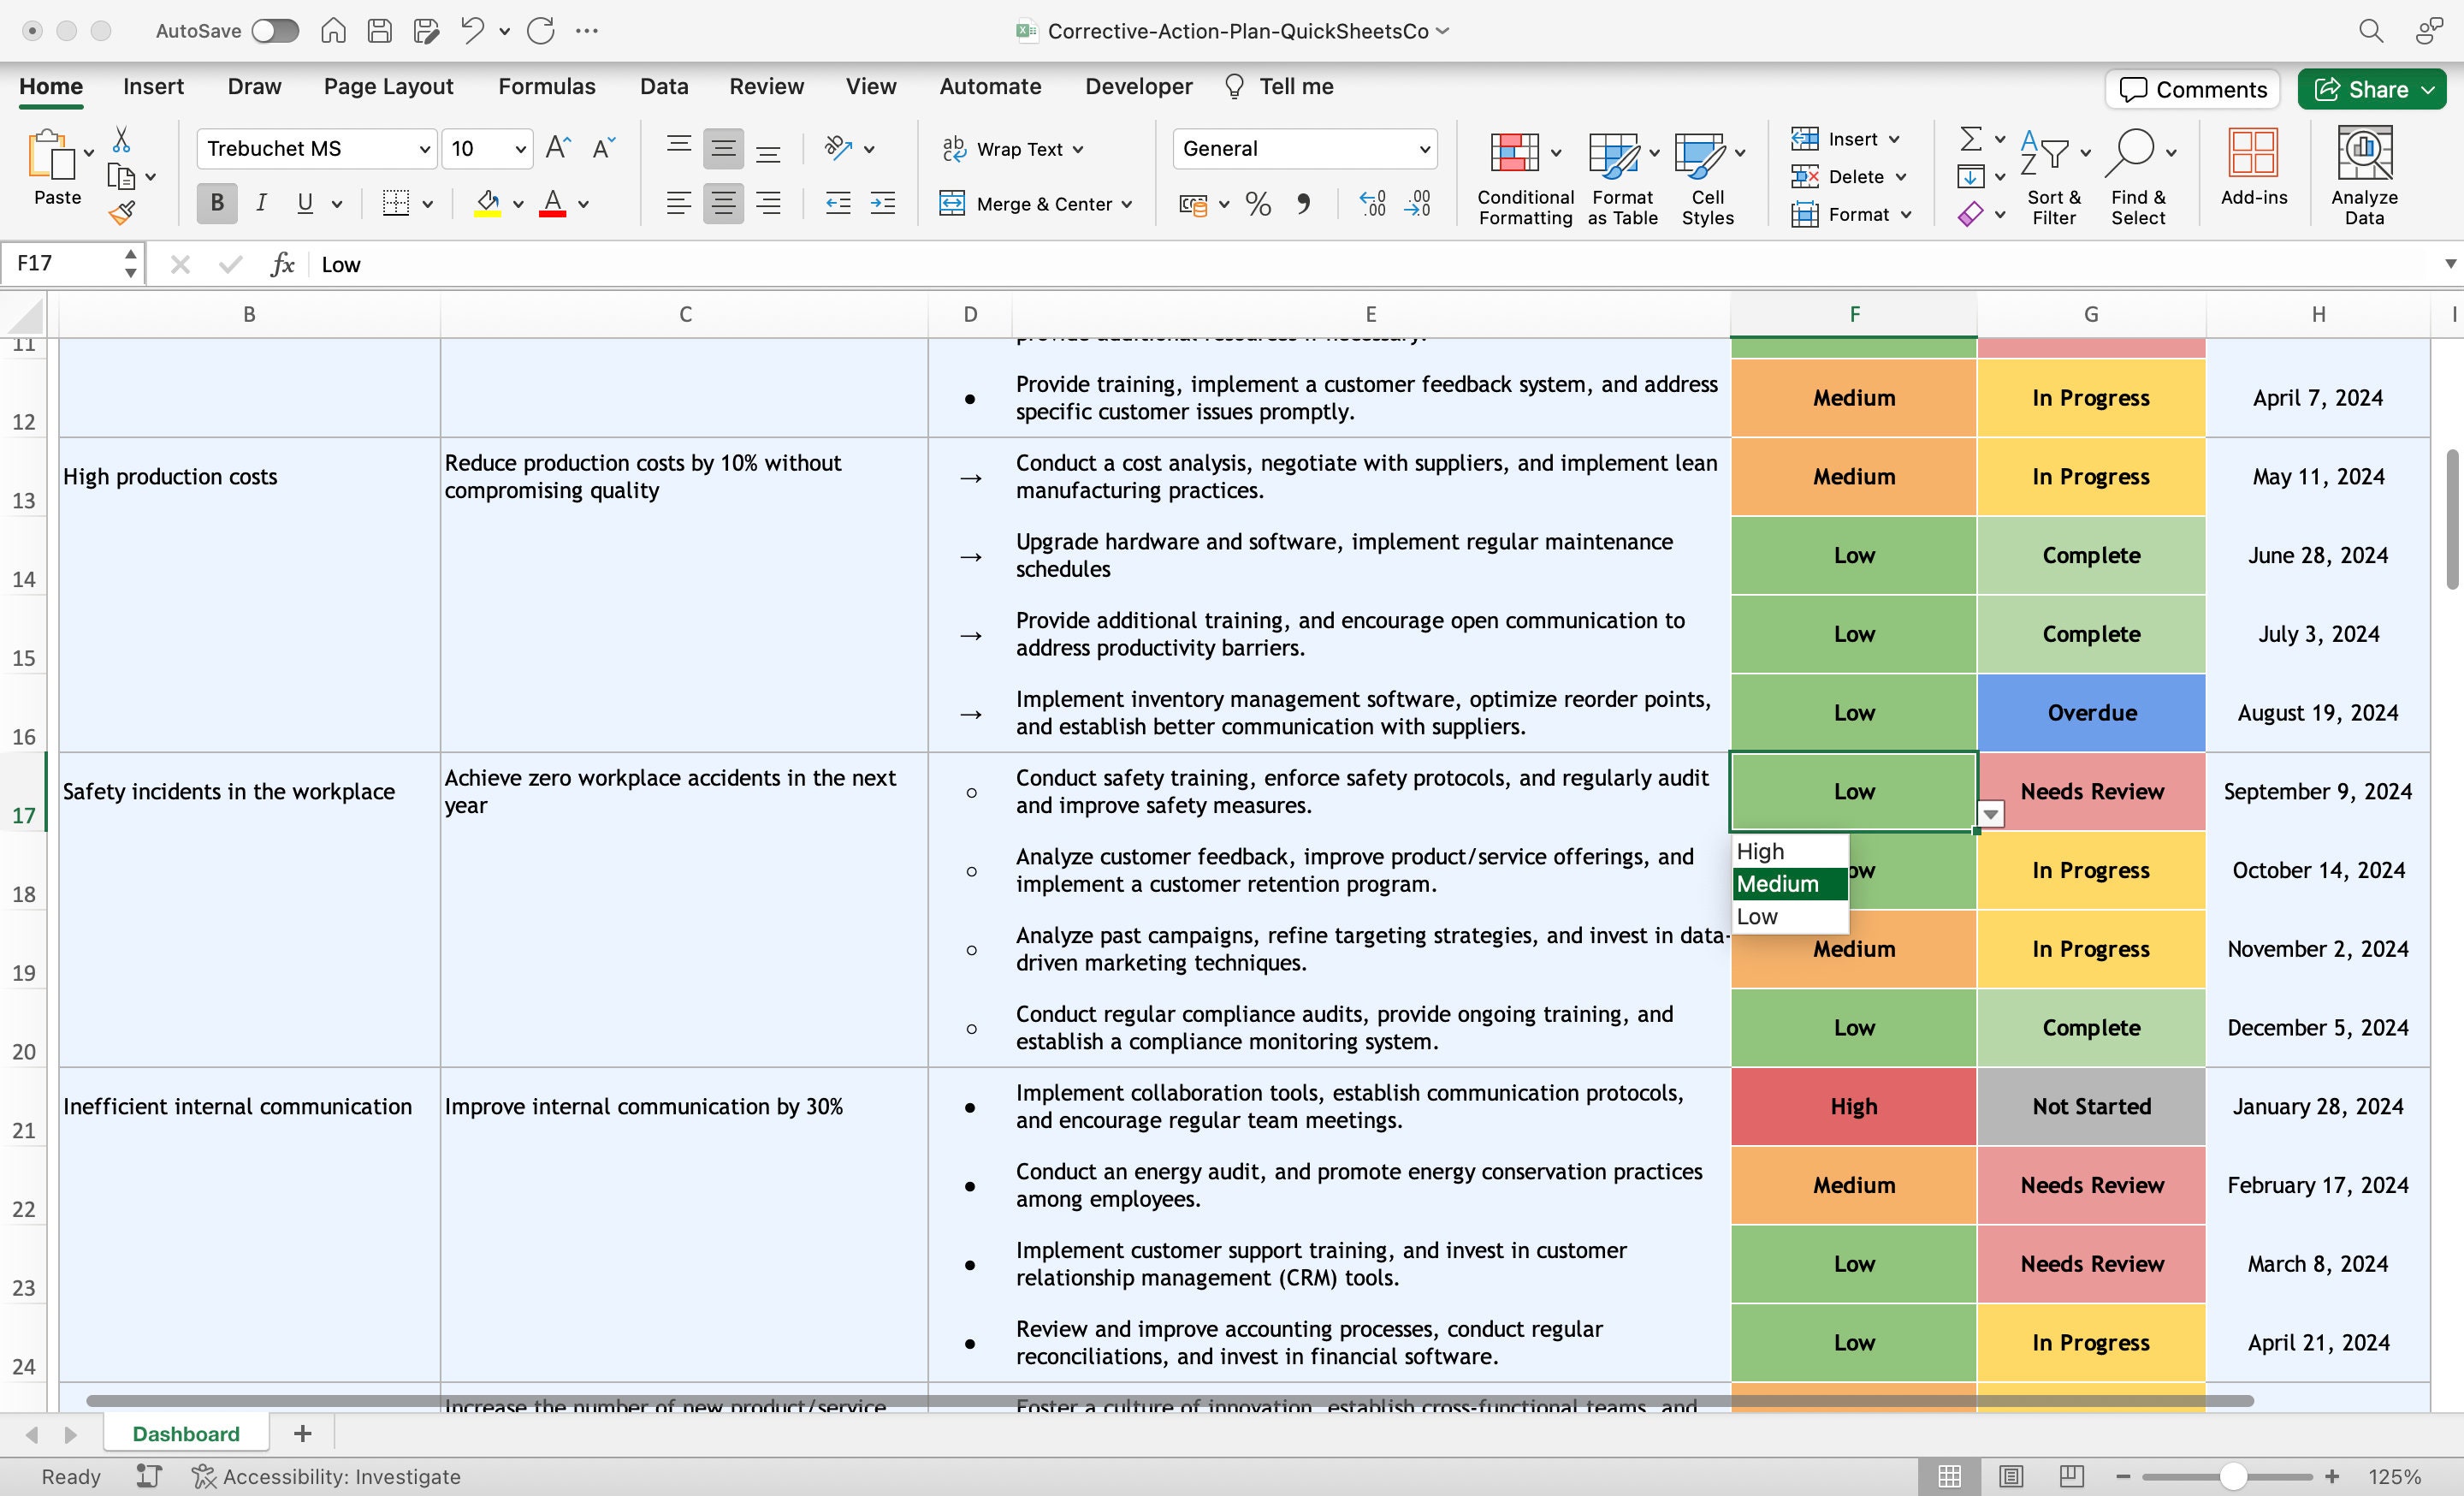The image size is (2464, 1496).
Task: Click the Percent Style icon
Action: click(x=1258, y=204)
